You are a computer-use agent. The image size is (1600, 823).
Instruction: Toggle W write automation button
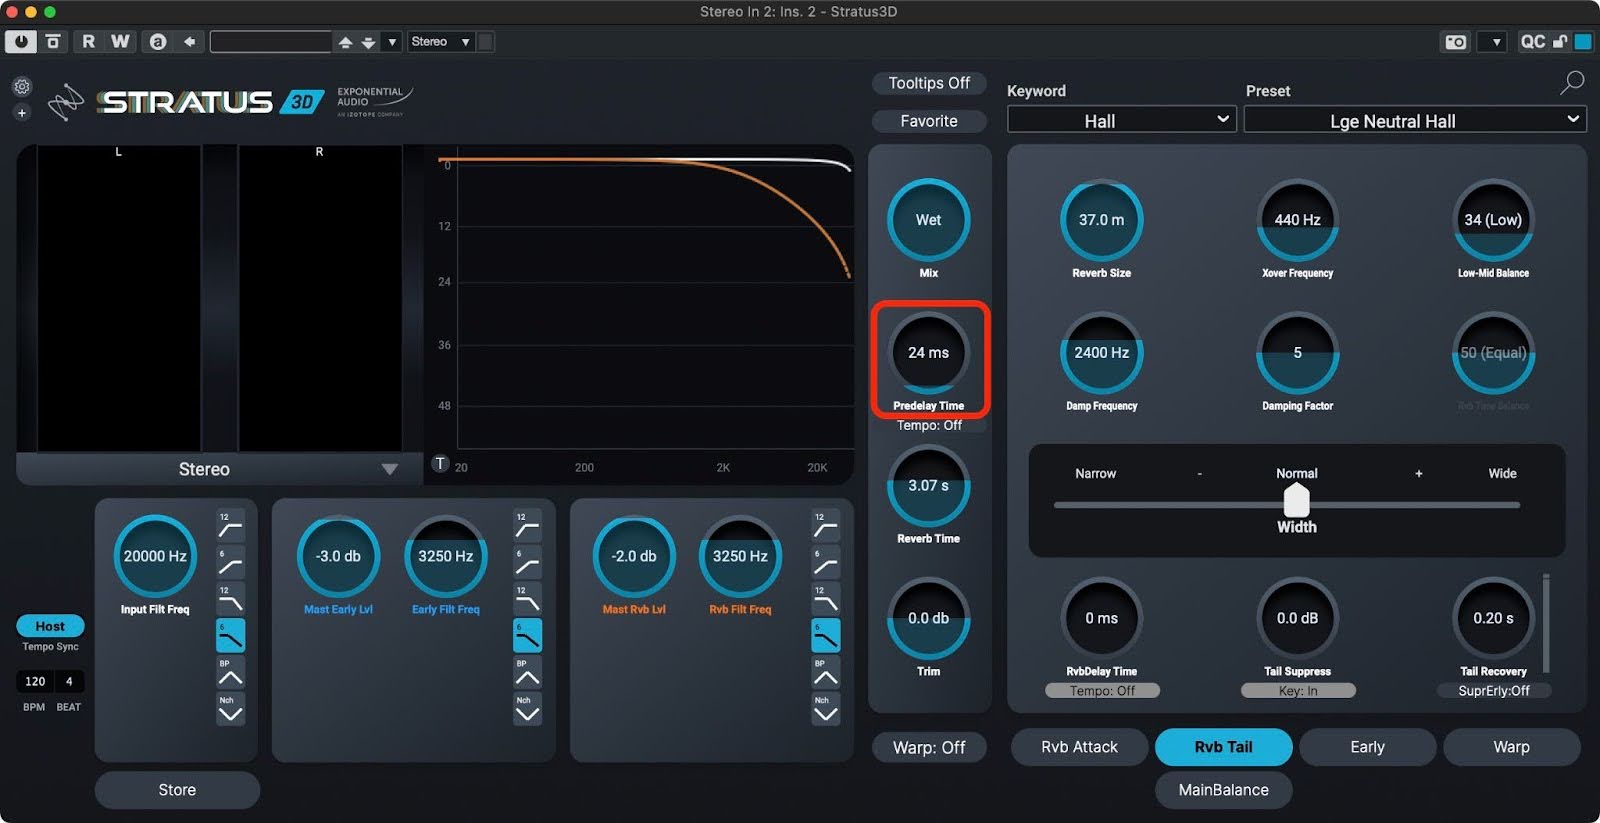[x=120, y=42]
